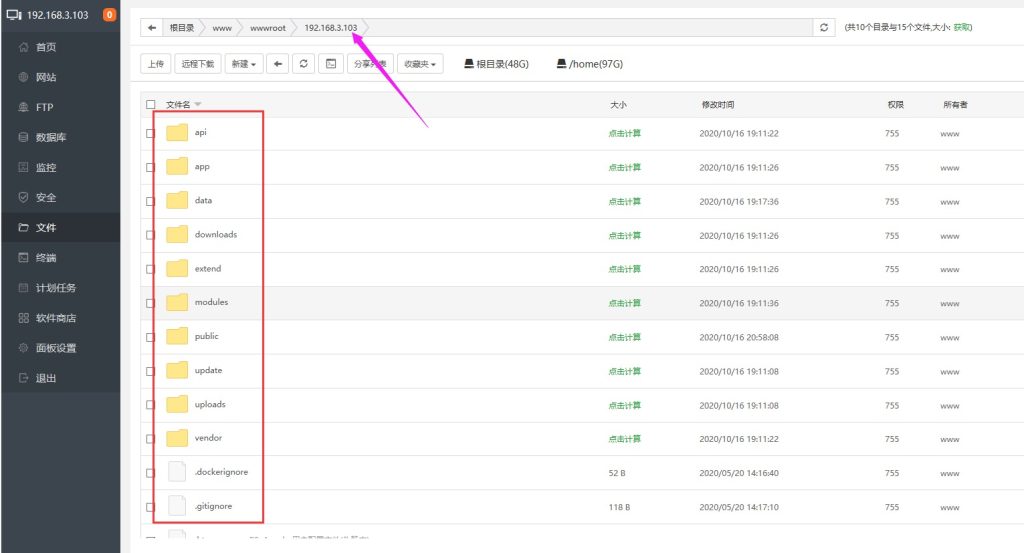1024x553 pixels.
Task: Open the /home(97G) disk shortcut
Action: tap(590, 64)
